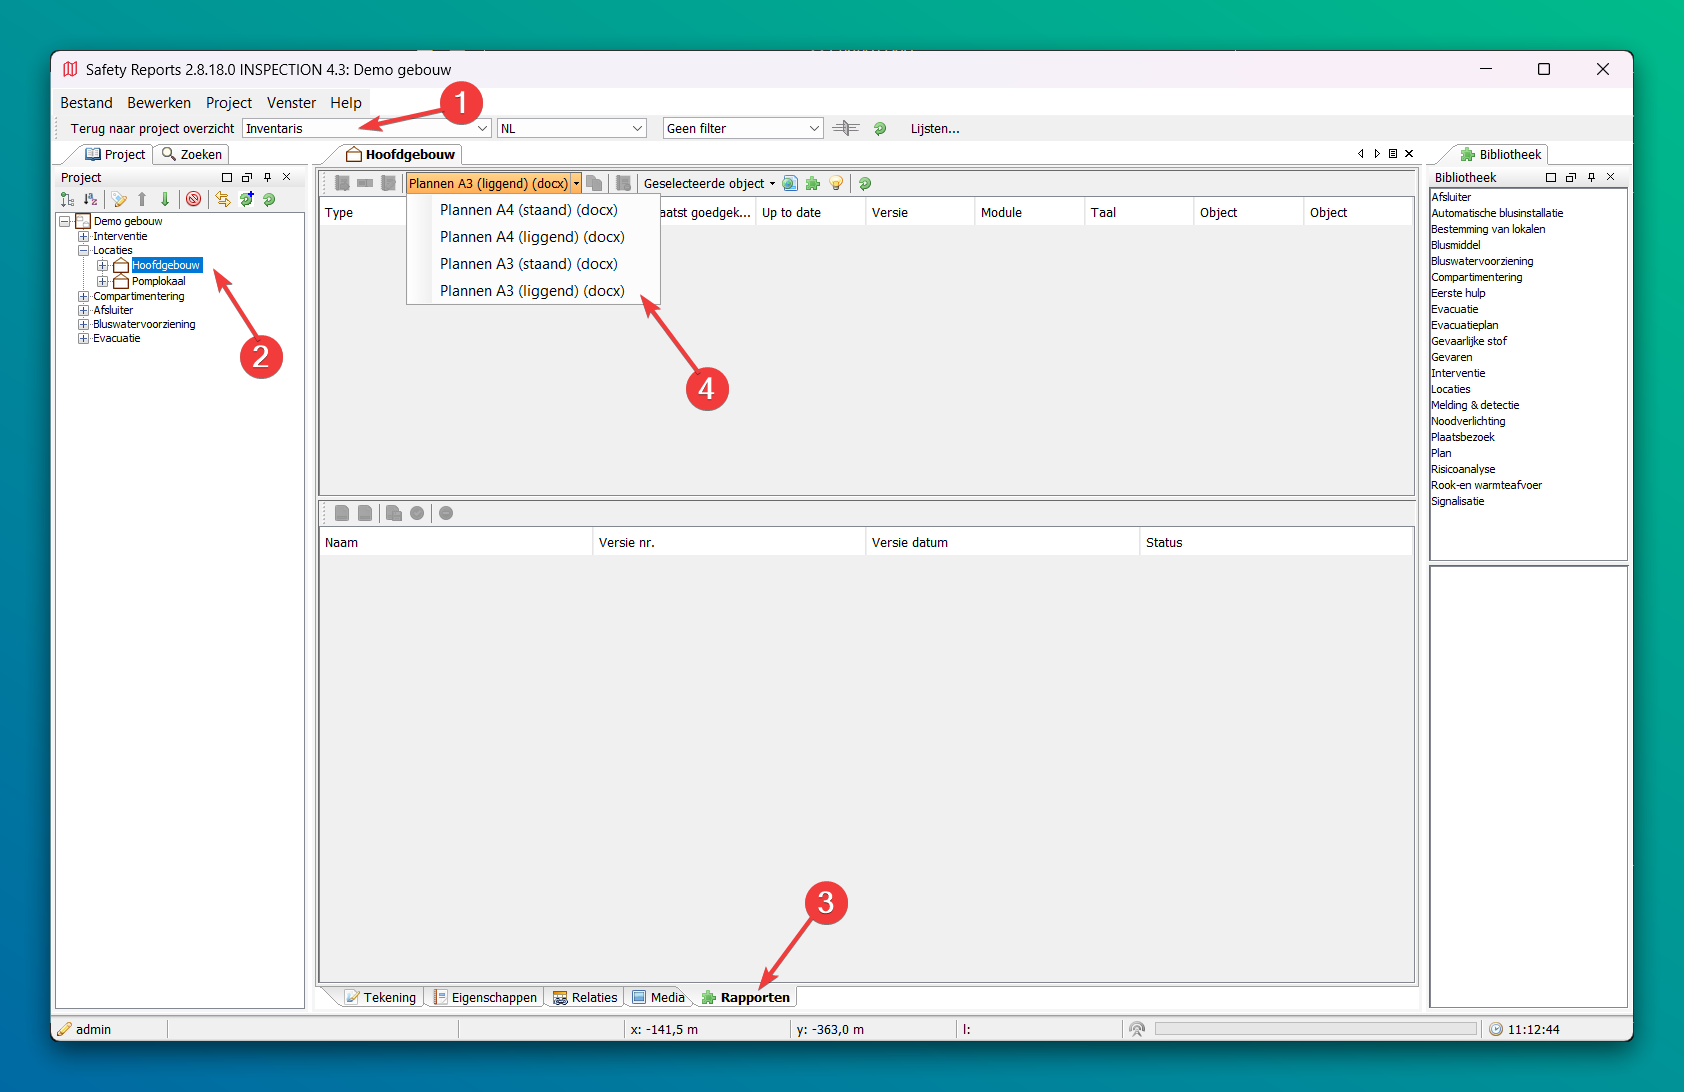Click the Lijsten... button

click(934, 129)
